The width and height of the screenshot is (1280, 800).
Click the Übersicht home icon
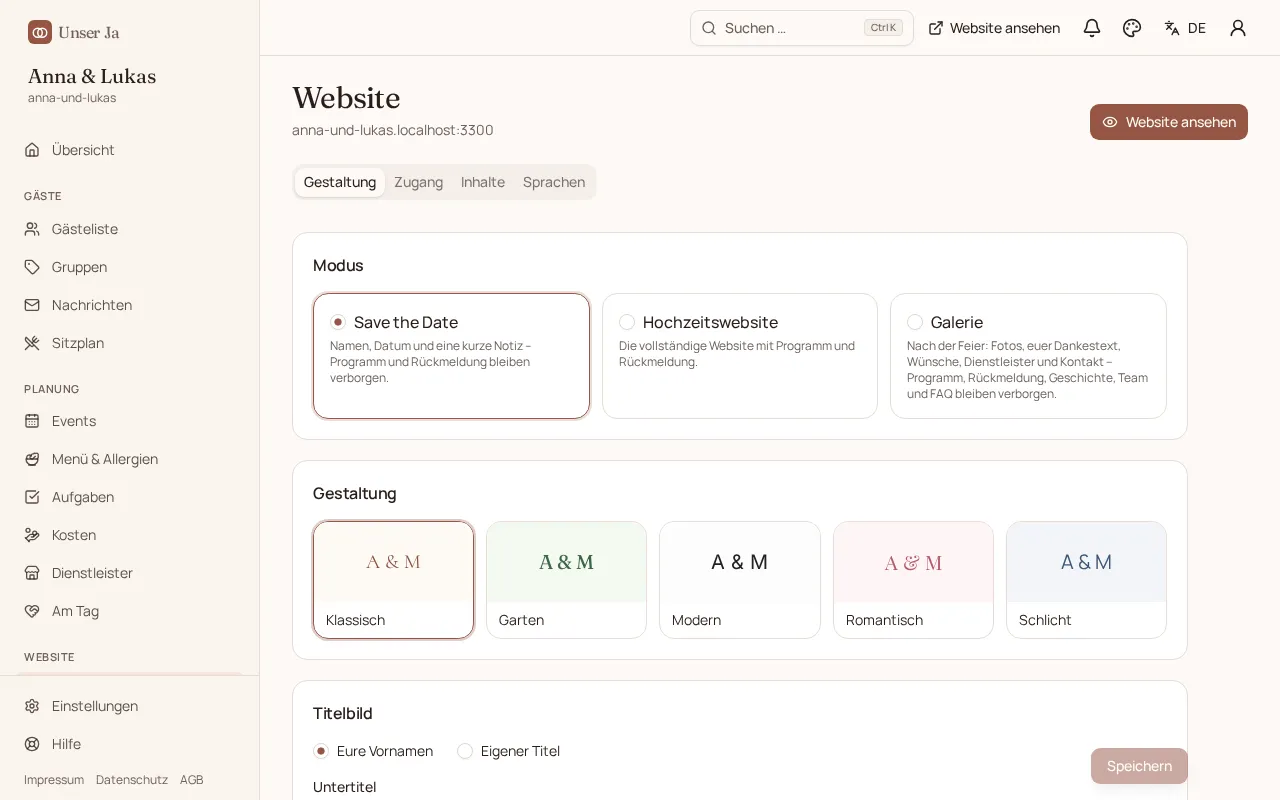pos(32,150)
